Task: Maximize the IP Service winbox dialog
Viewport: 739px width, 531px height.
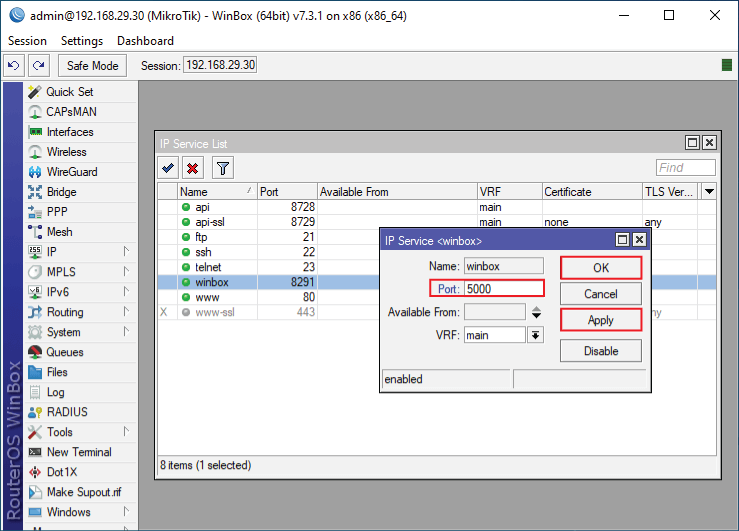Action: coord(623,240)
